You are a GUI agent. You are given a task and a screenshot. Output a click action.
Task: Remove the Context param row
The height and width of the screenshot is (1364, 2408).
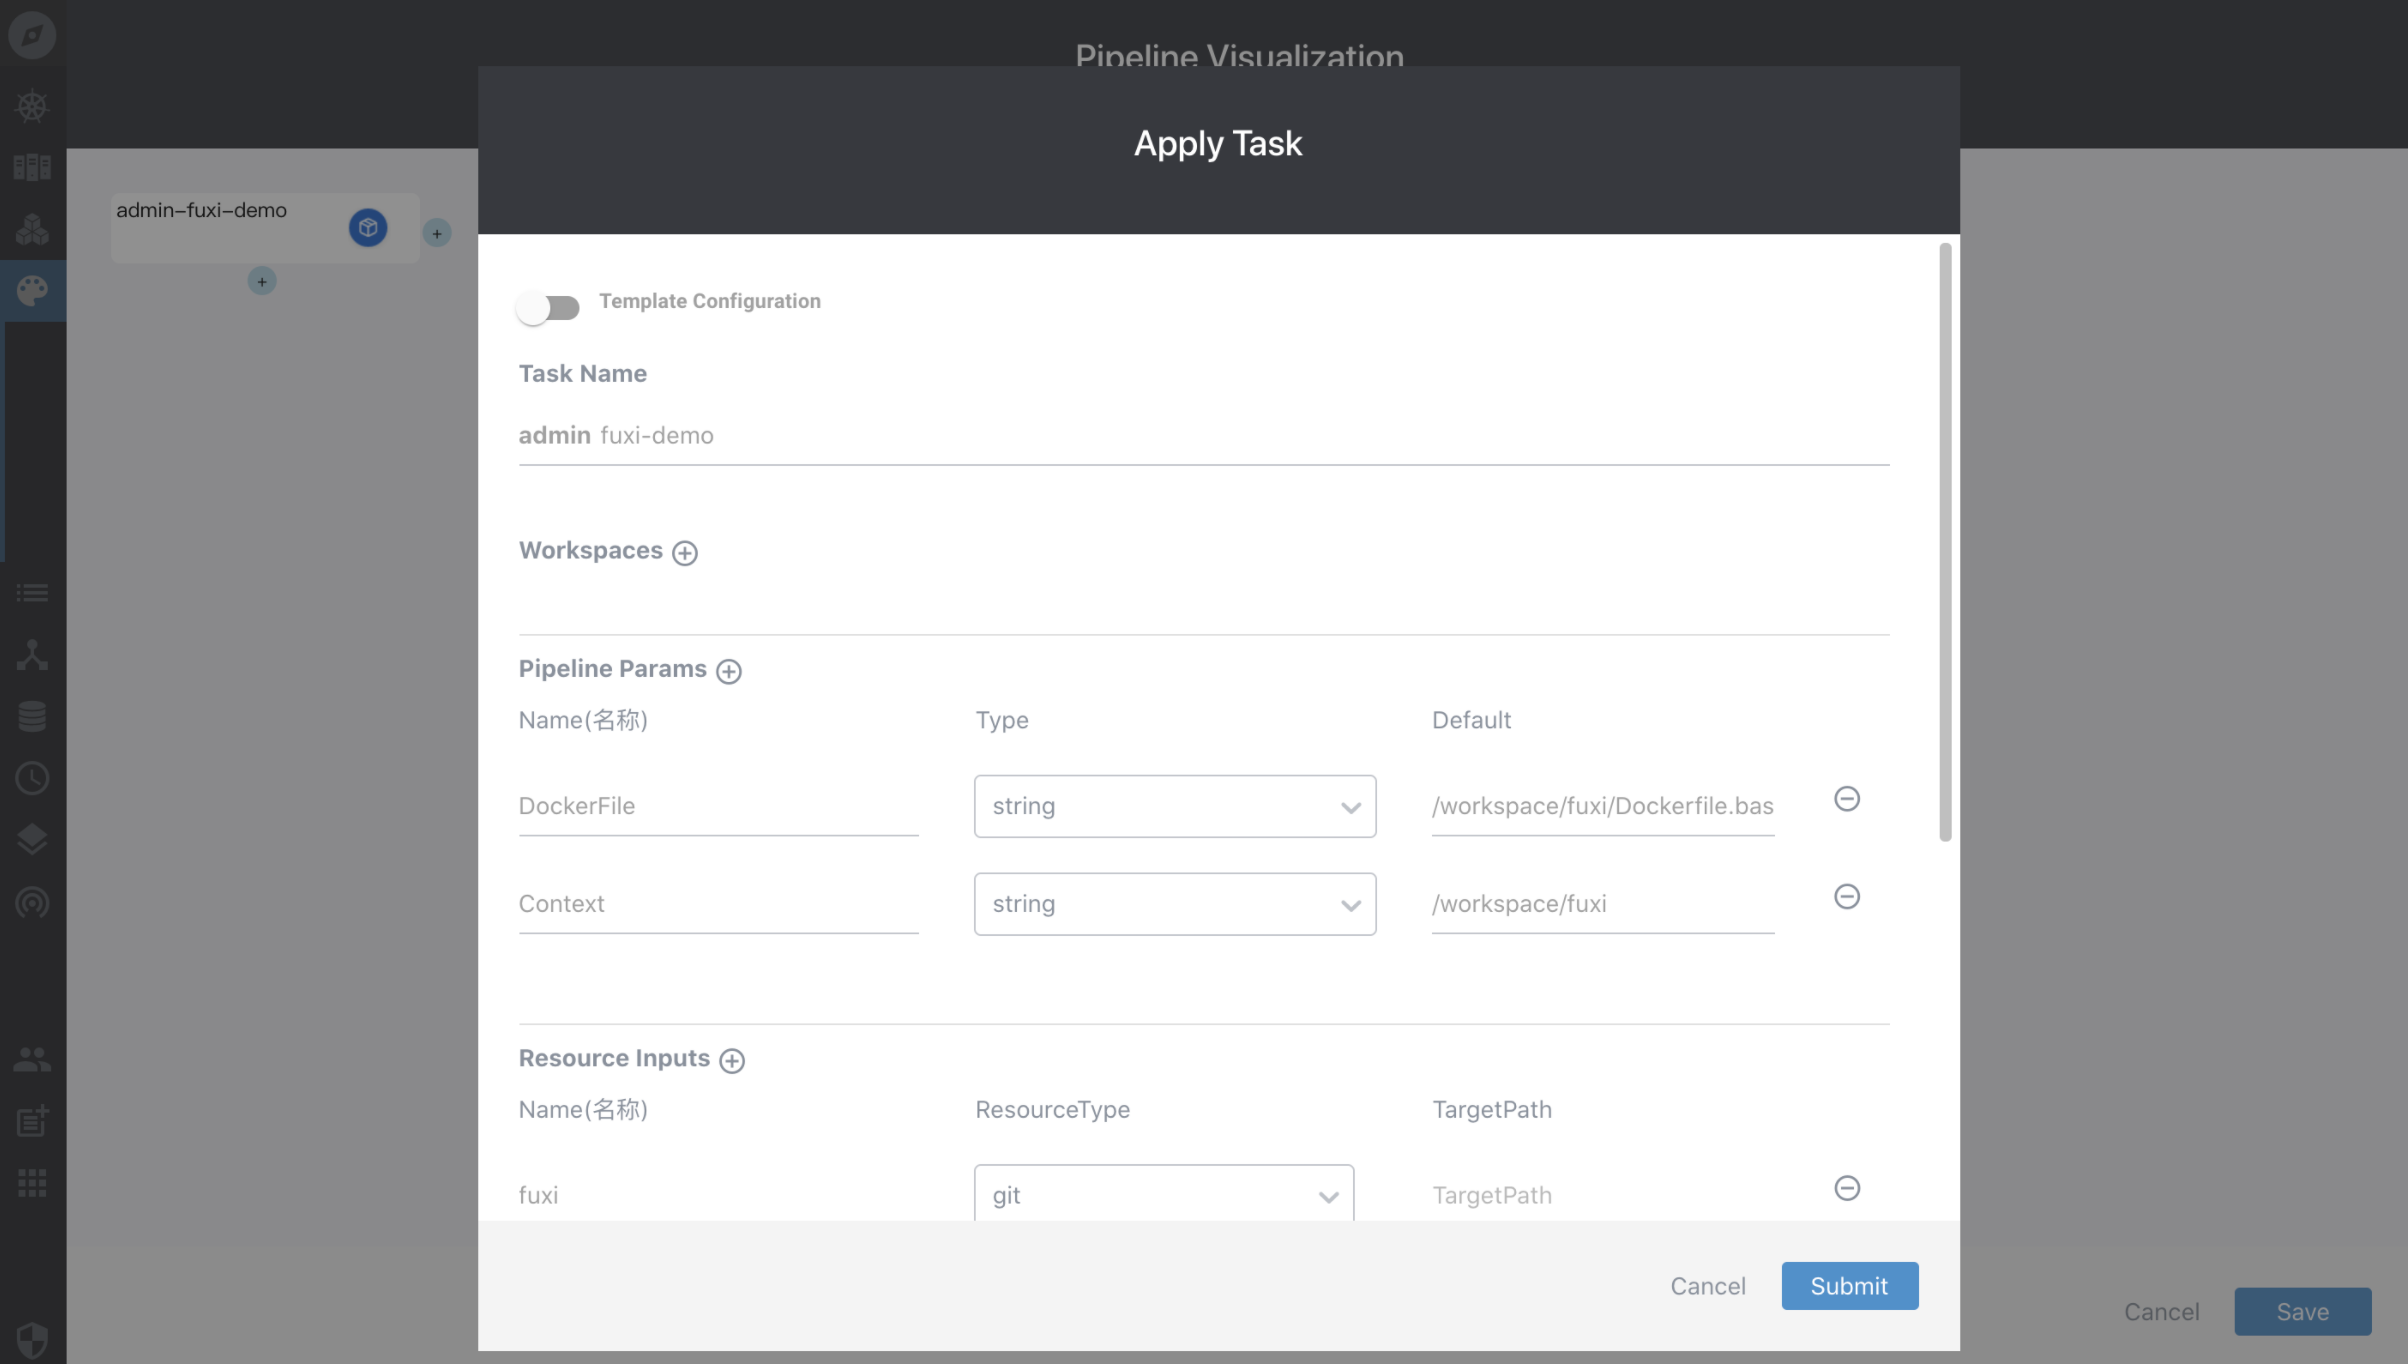pyautogui.click(x=1846, y=897)
